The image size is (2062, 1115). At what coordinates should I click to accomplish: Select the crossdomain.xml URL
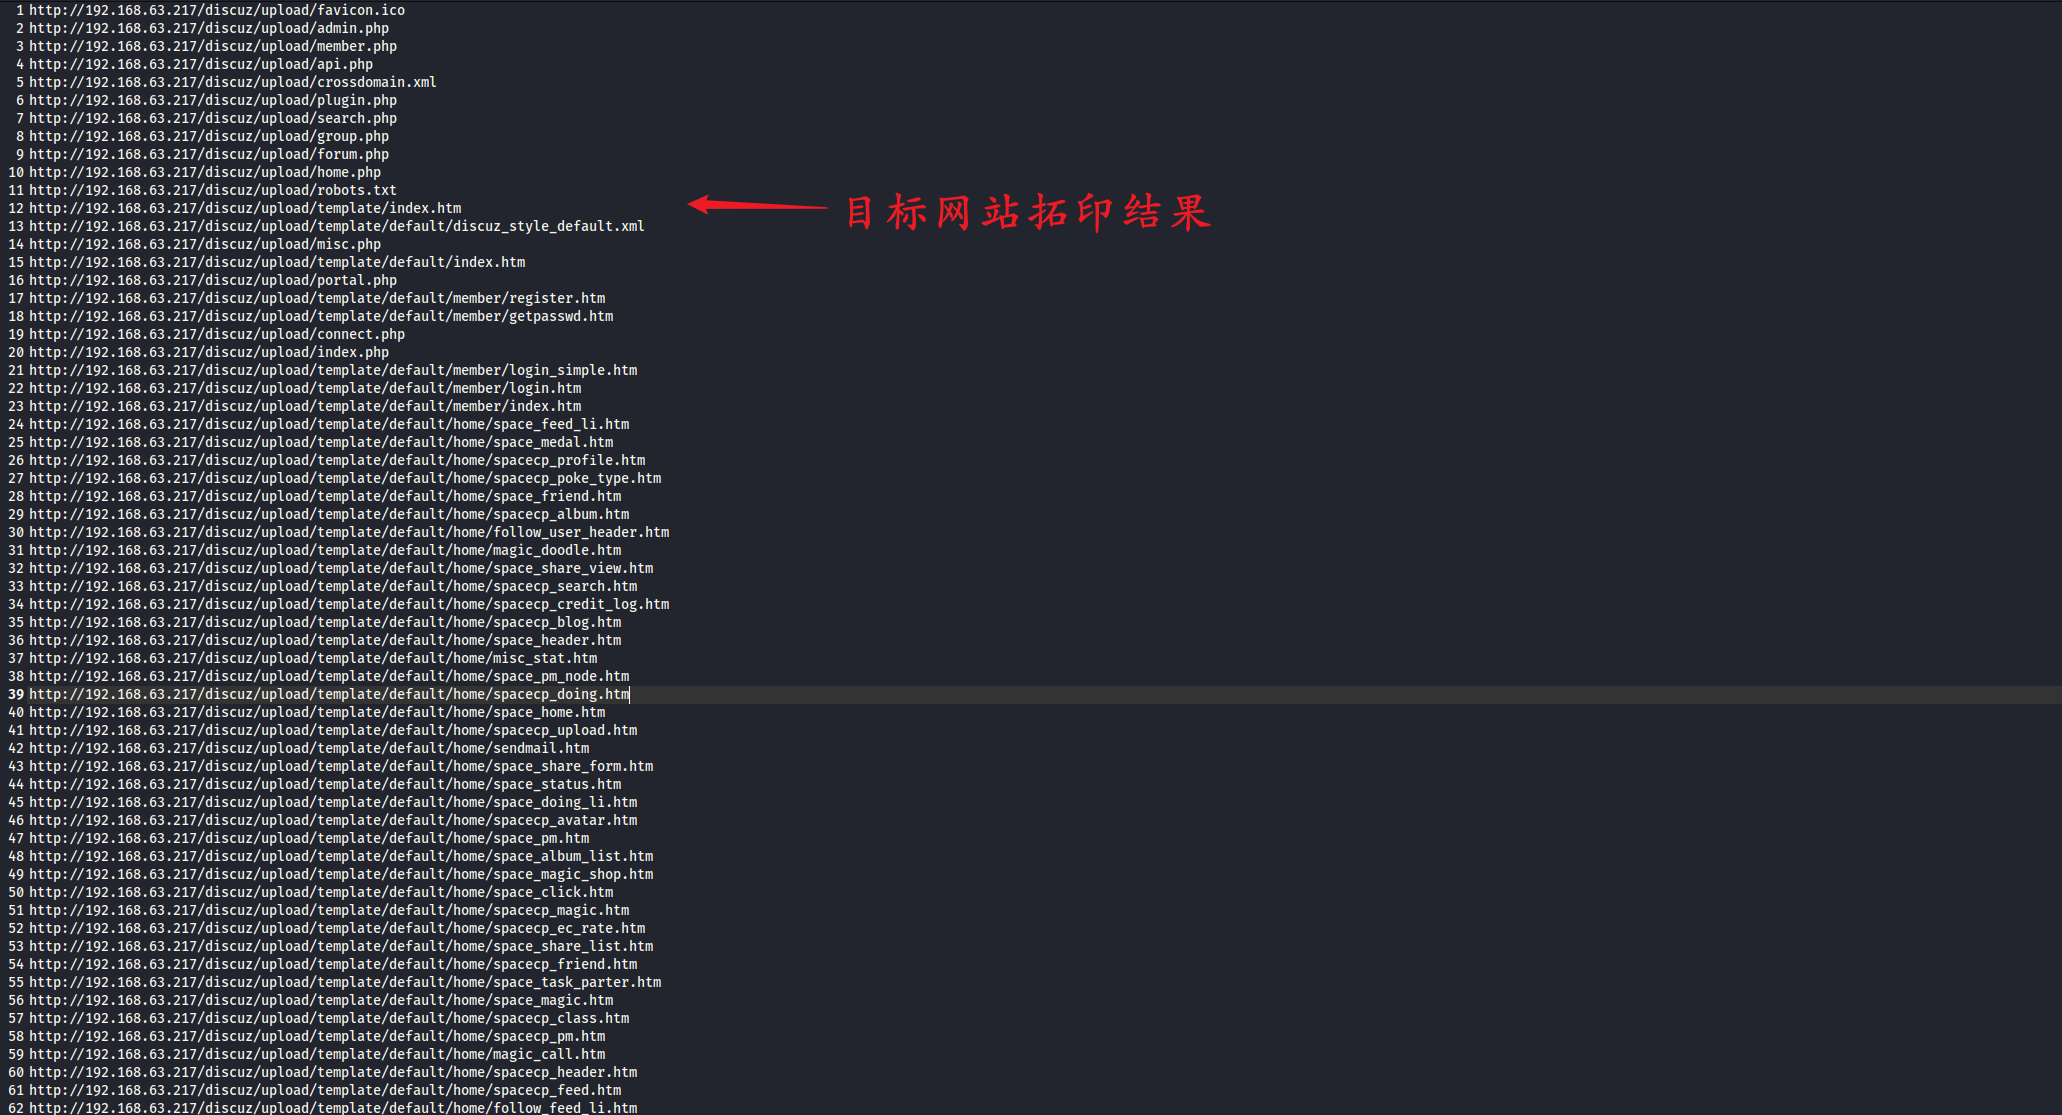[233, 82]
